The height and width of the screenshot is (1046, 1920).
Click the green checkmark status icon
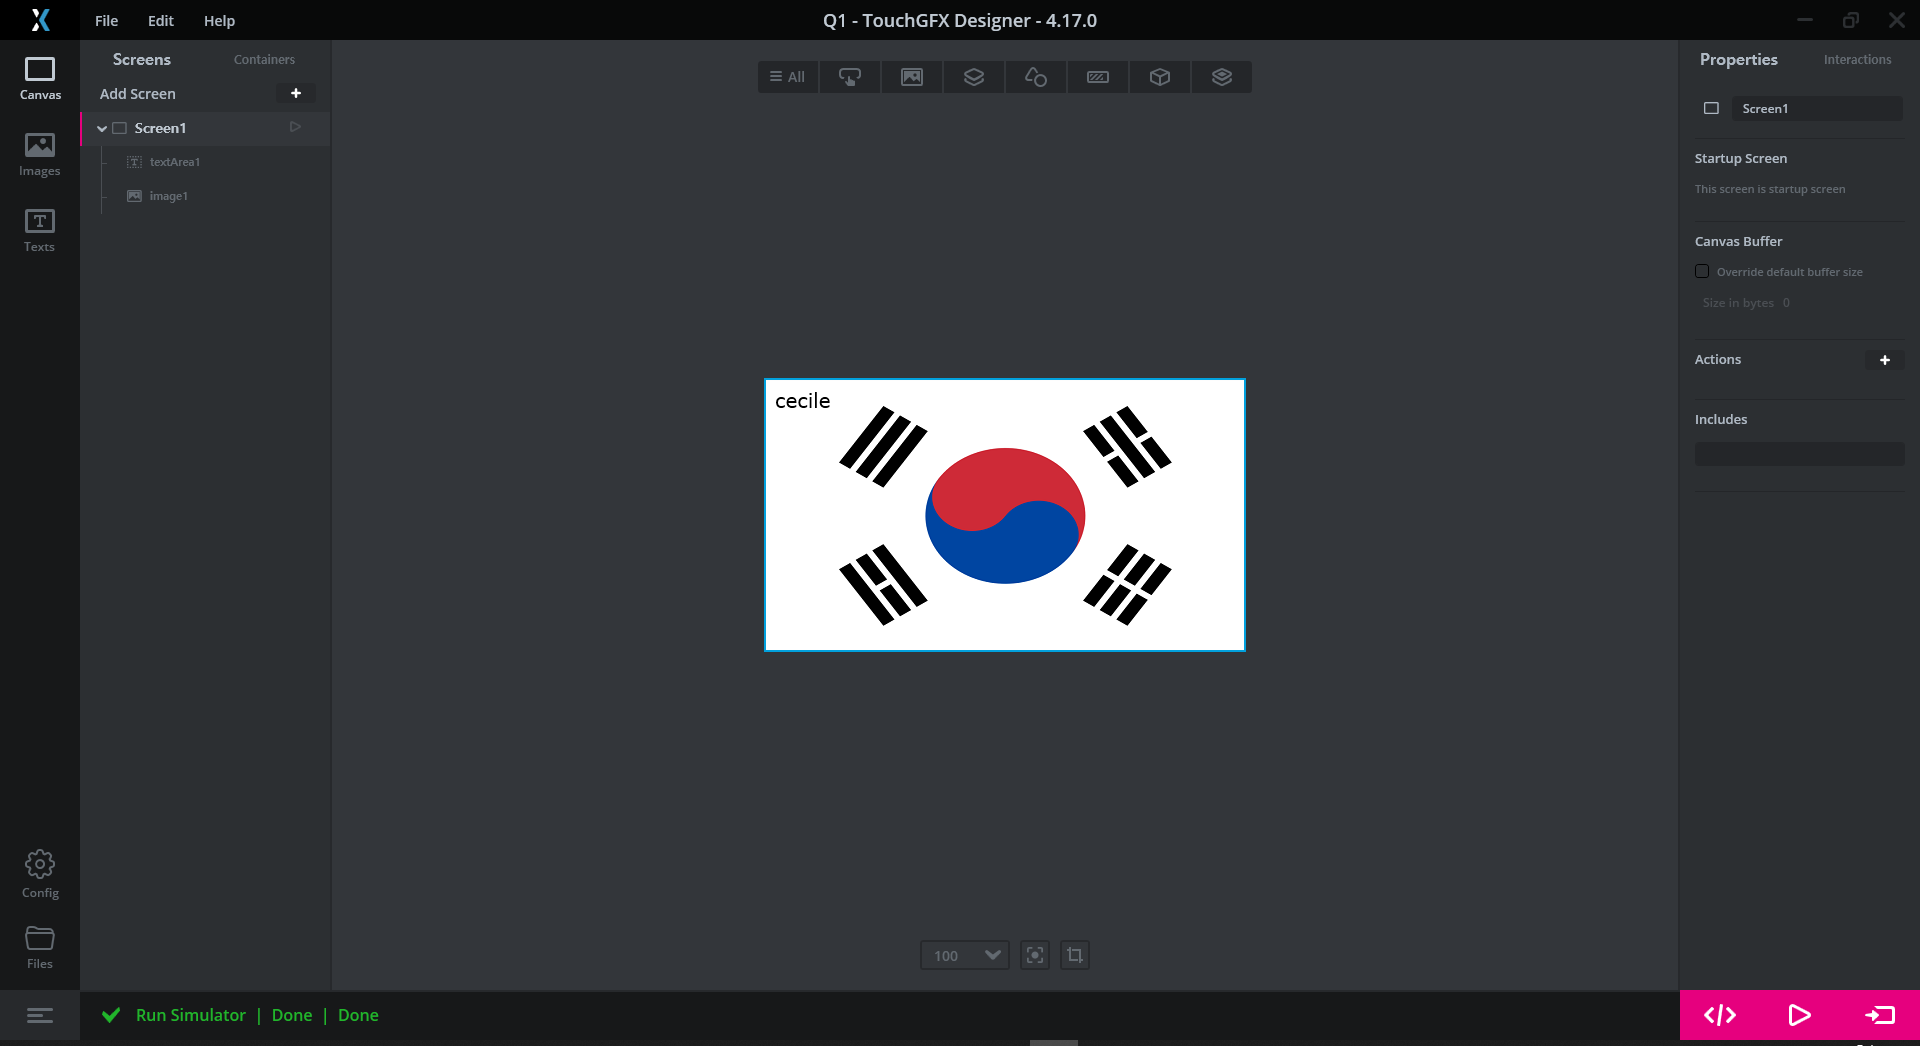pos(111,1015)
